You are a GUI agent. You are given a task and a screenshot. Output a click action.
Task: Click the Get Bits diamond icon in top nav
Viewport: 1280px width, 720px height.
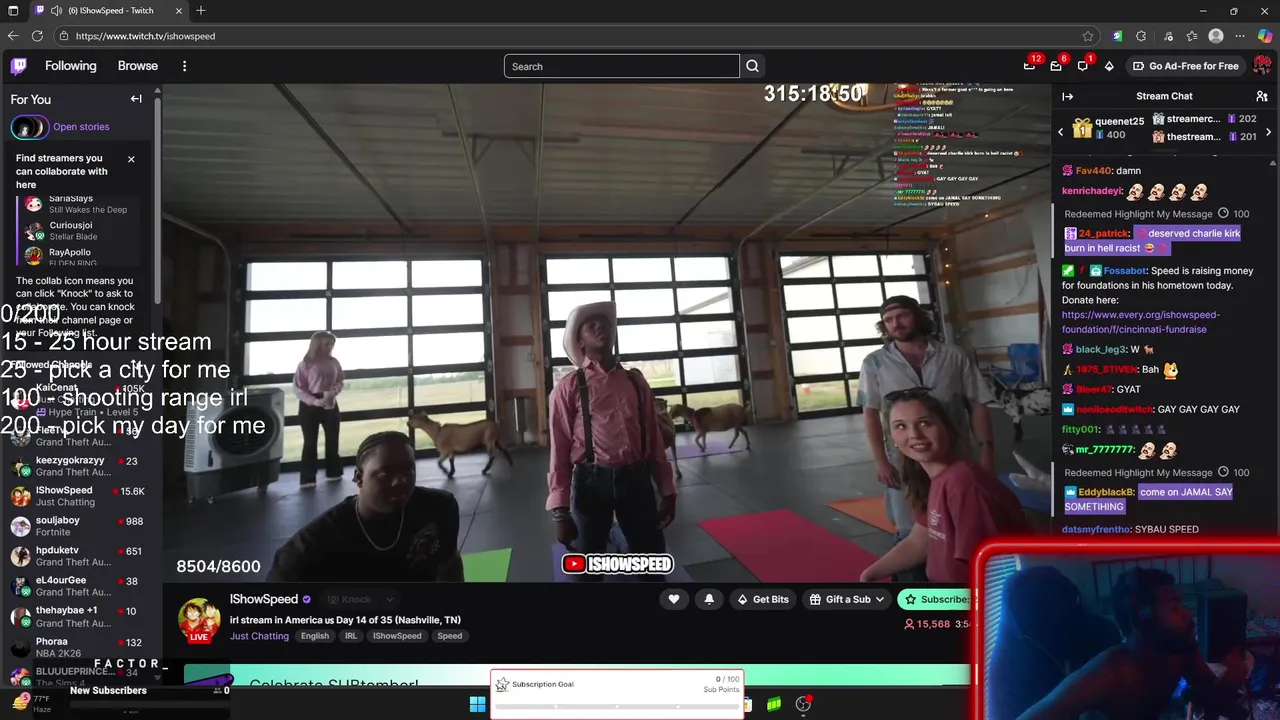[1109, 66]
